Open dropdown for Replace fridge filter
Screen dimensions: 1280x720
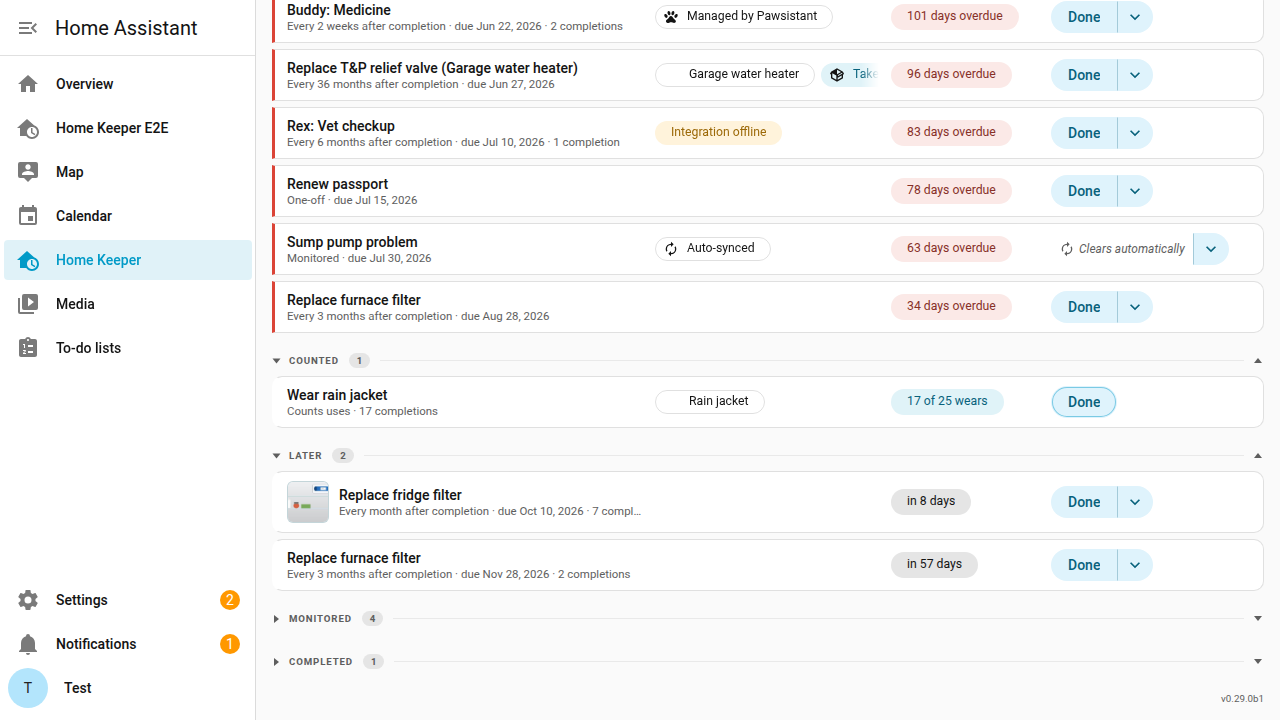pyautogui.click(x=1135, y=502)
